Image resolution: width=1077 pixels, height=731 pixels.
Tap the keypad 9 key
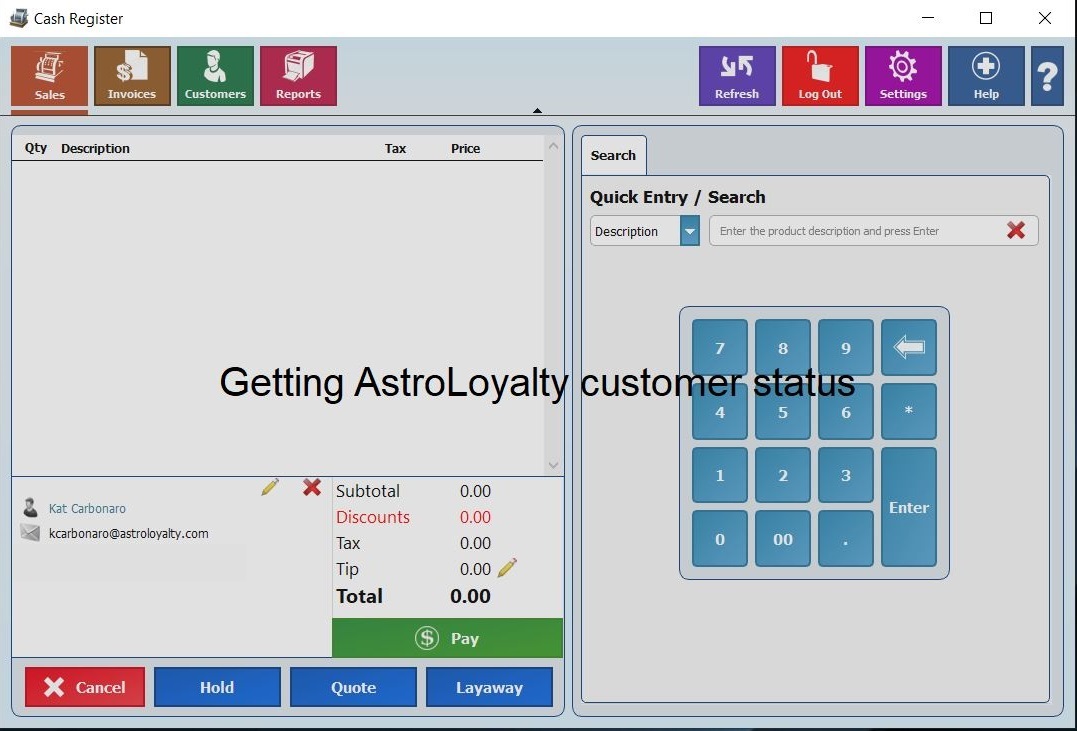point(846,347)
